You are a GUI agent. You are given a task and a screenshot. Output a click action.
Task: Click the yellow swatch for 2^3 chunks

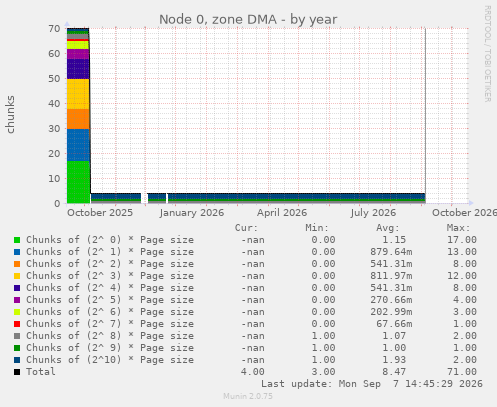coord(17,276)
